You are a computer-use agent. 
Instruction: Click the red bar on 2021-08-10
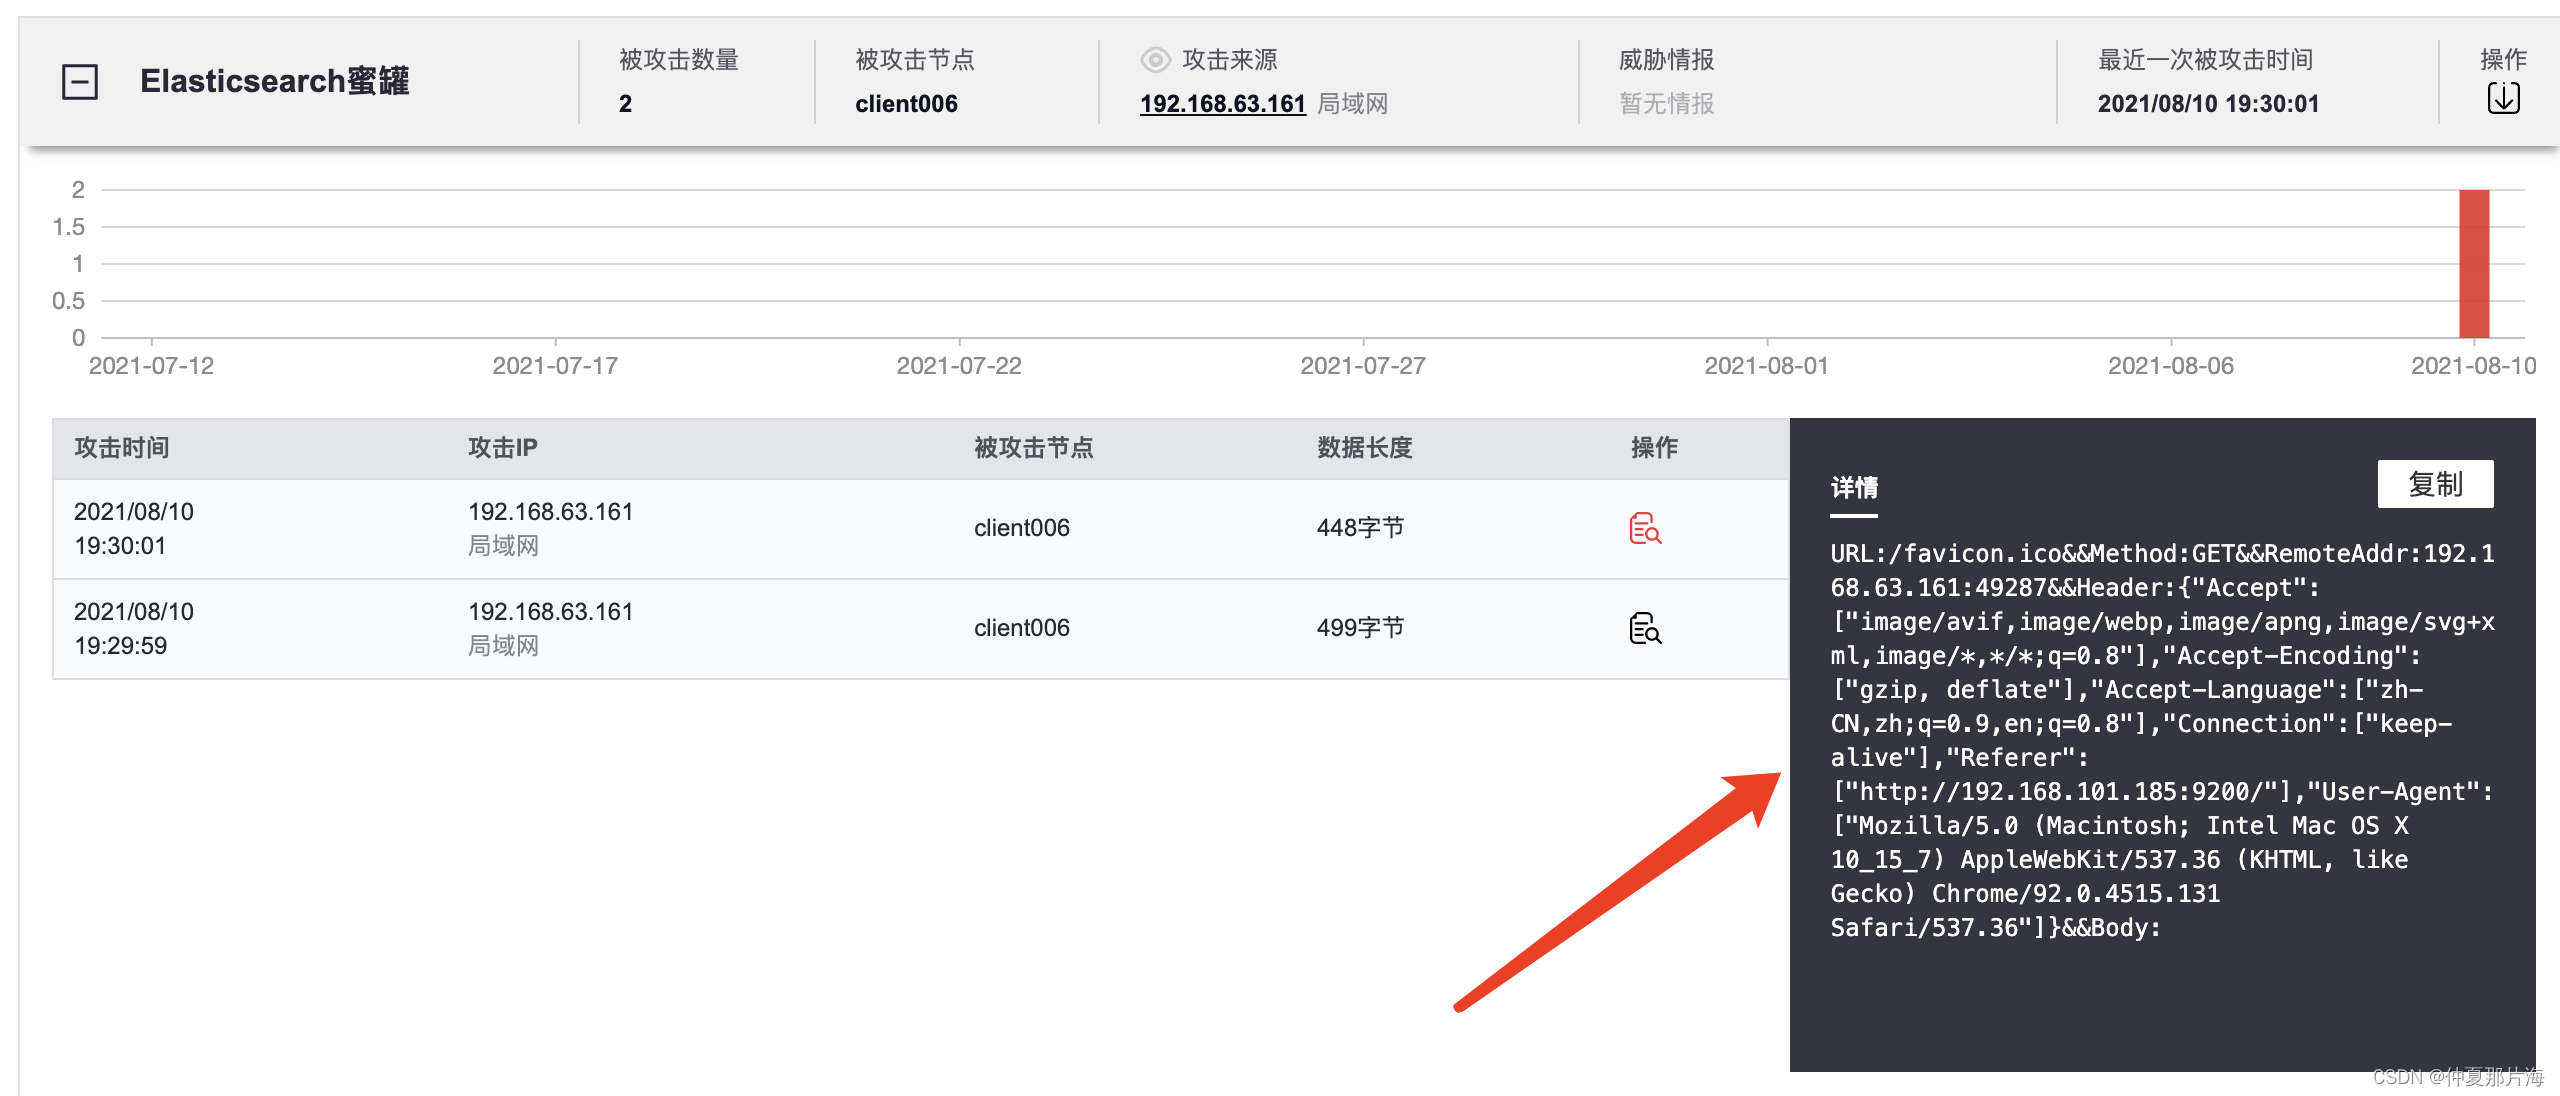point(2473,264)
